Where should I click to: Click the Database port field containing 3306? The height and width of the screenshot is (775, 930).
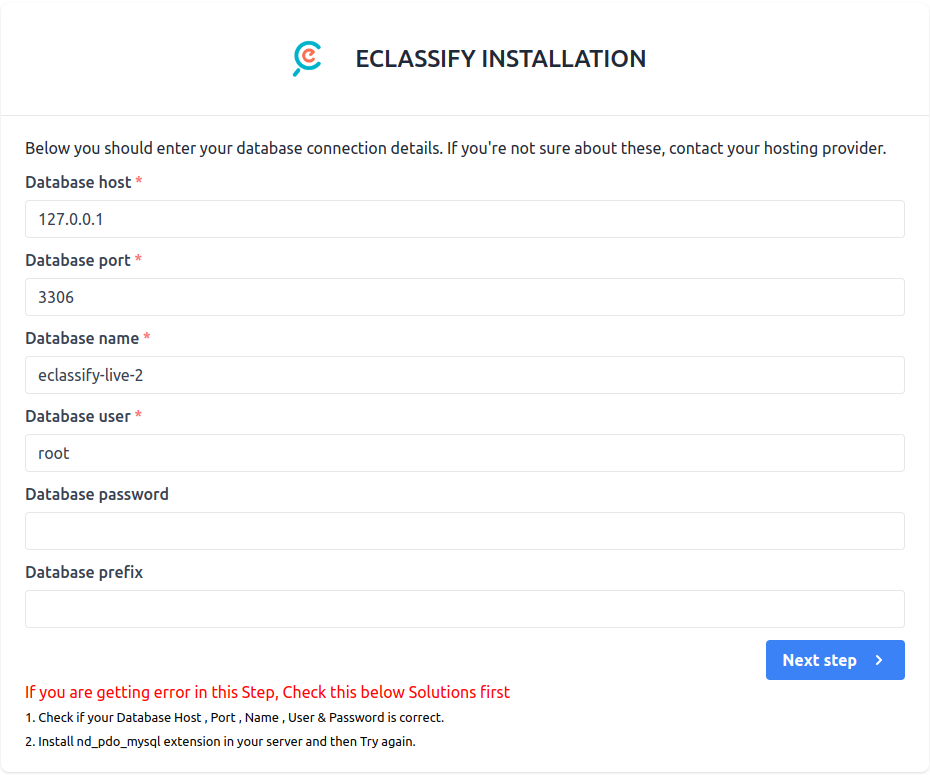(x=465, y=297)
